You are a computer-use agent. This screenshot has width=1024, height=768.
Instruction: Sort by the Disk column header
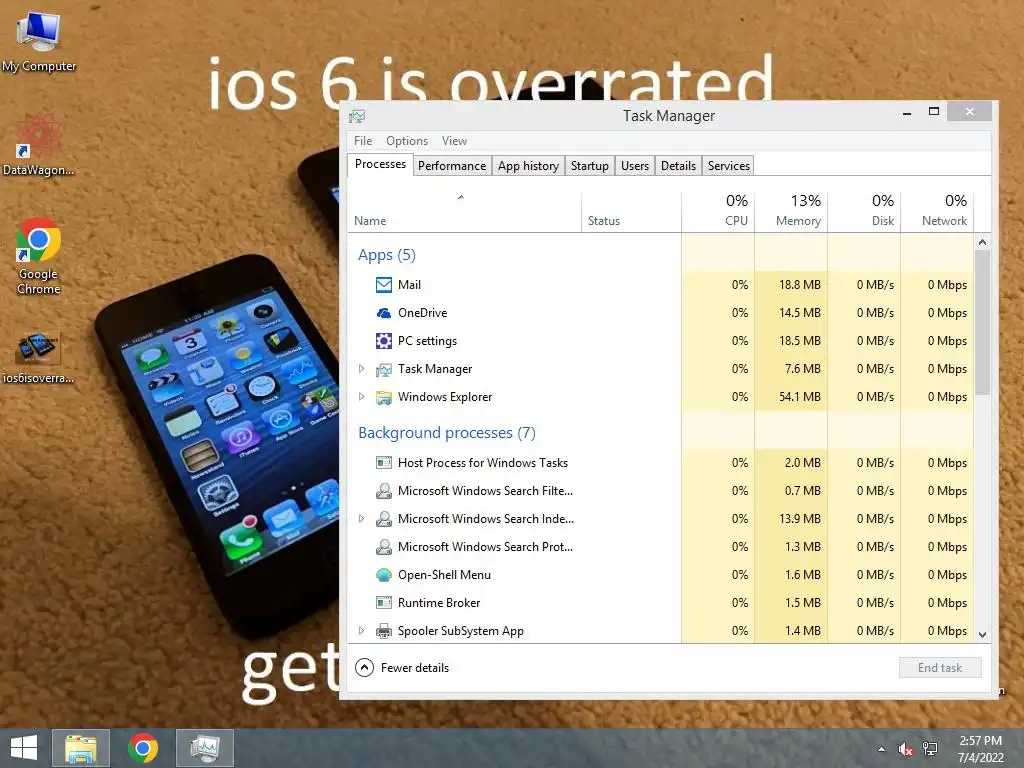tap(865, 212)
